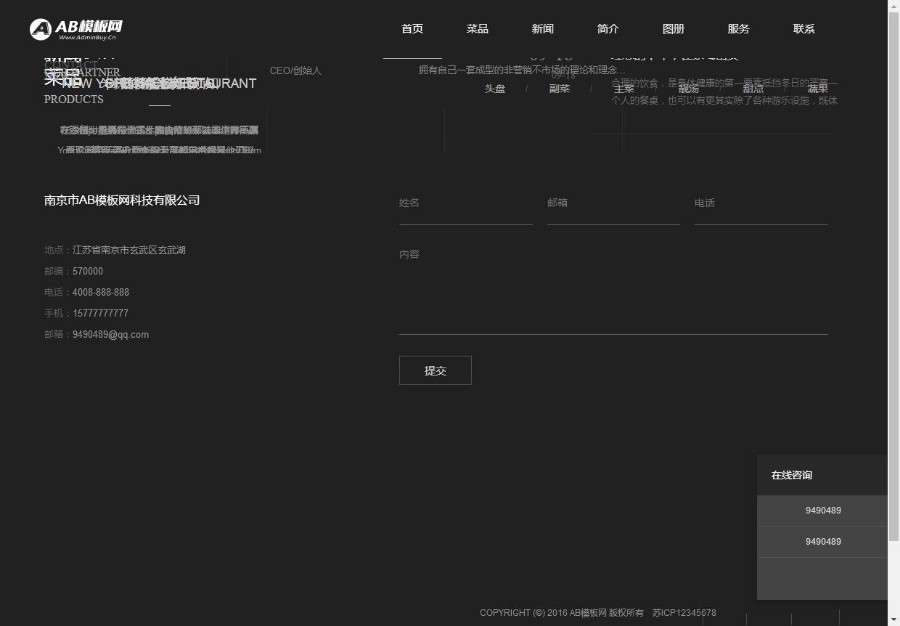This screenshot has height=626, width=900.
Task: Click the address 江苏省南京市玄武区玄武湖
Action: point(129,250)
